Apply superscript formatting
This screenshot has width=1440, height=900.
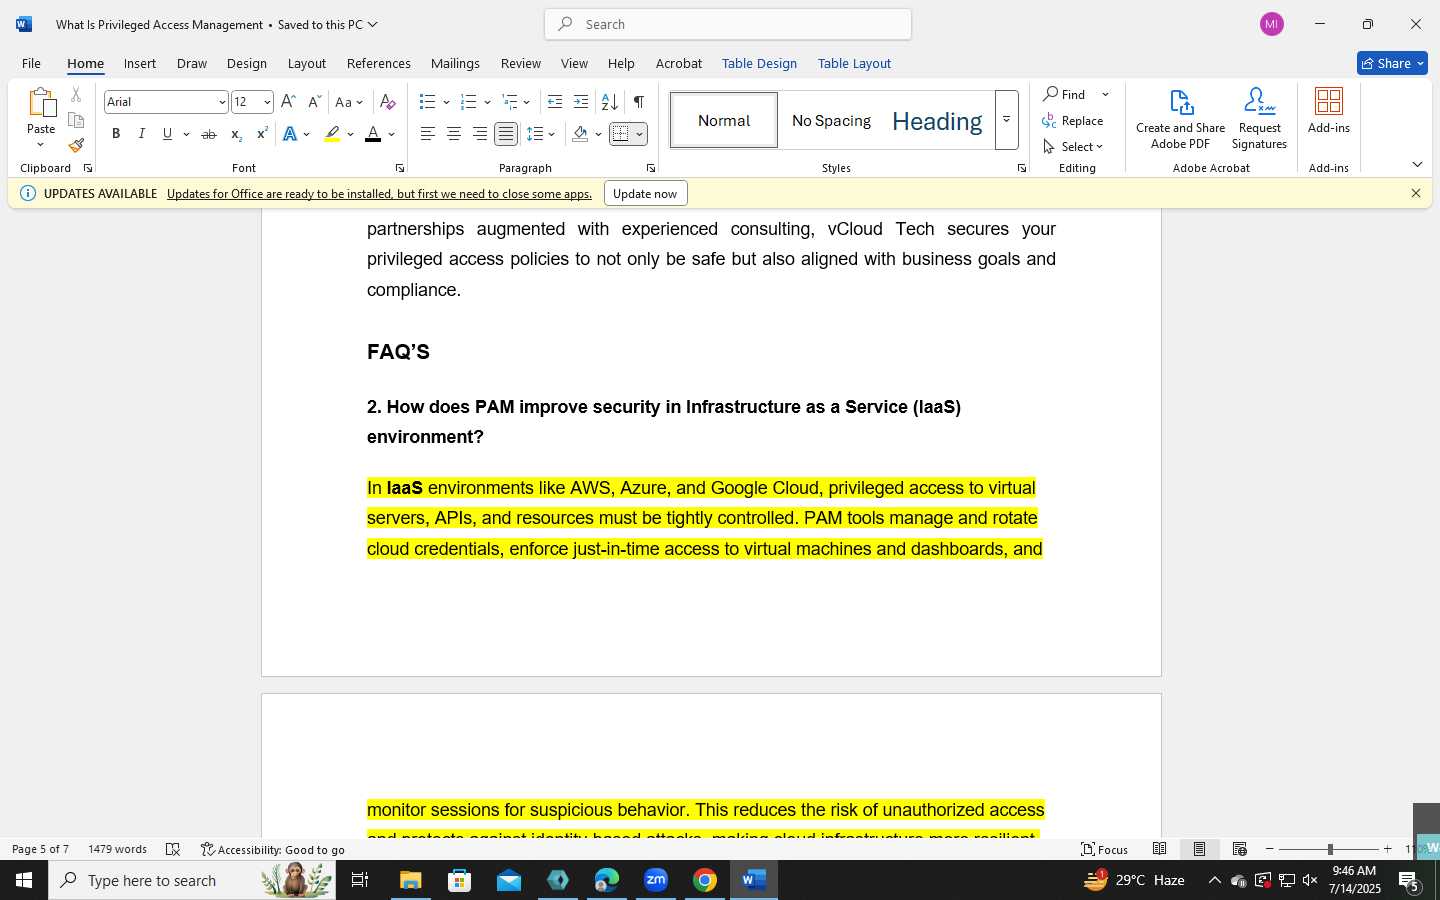[x=262, y=134]
